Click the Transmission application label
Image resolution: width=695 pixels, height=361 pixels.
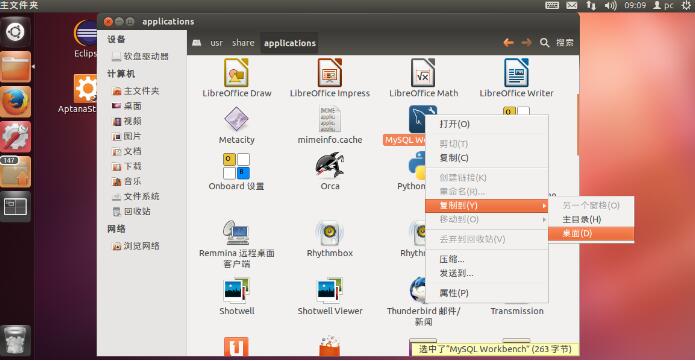[517, 311]
